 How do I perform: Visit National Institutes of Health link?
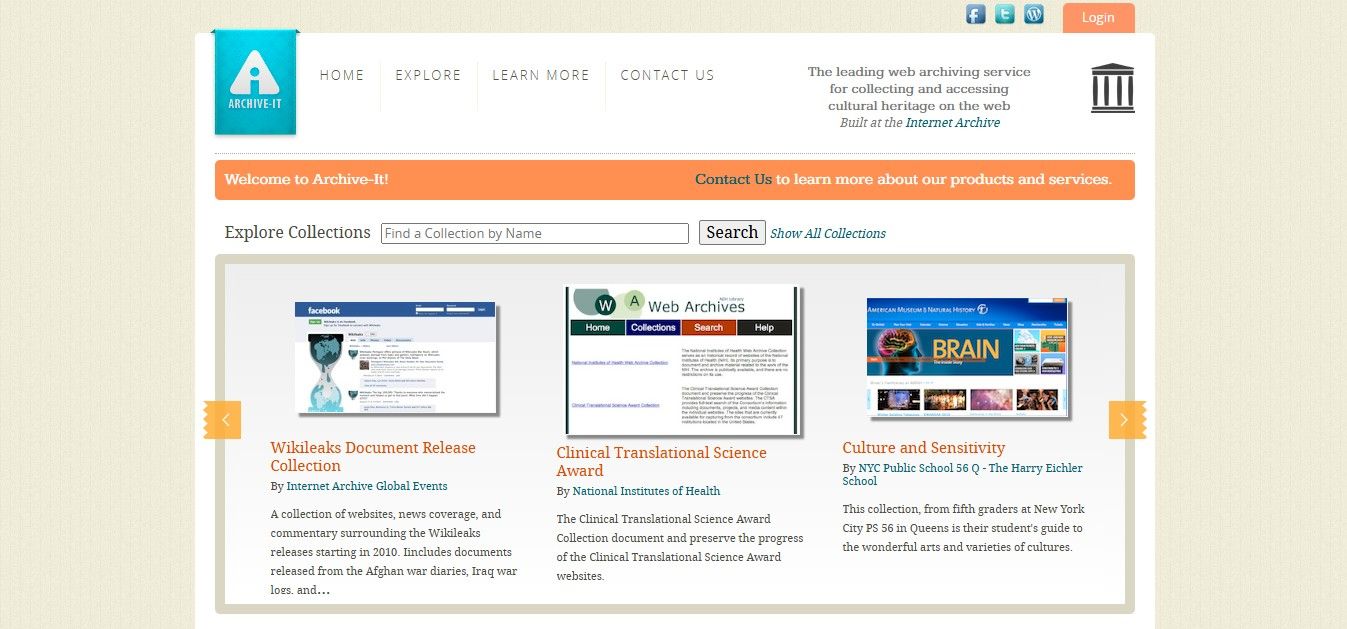(x=646, y=491)
